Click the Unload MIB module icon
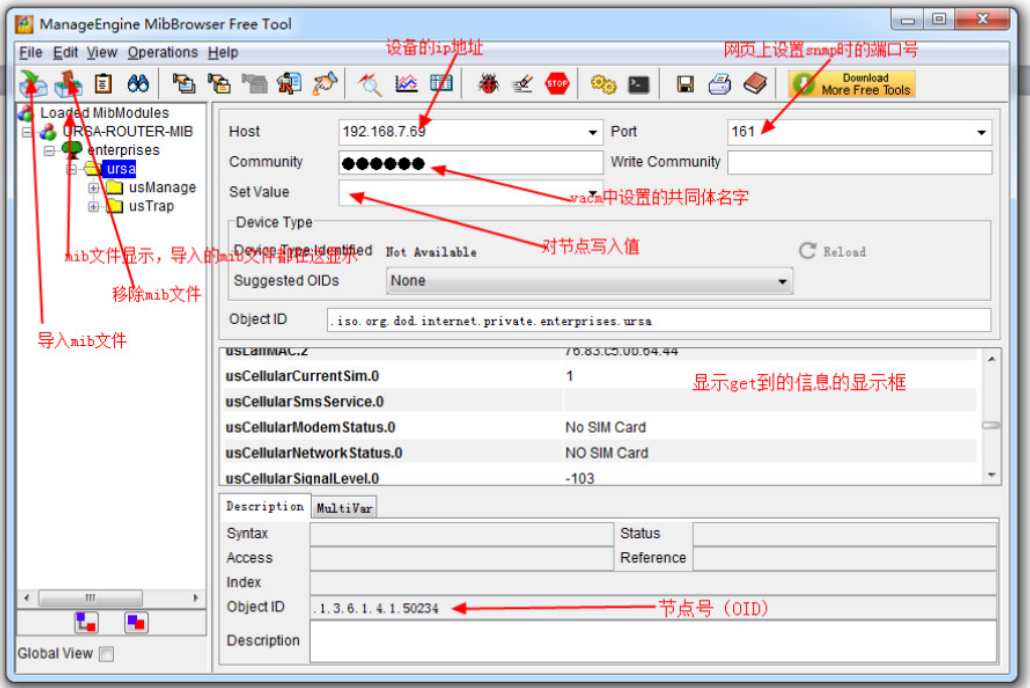 (x=68, y=83)
